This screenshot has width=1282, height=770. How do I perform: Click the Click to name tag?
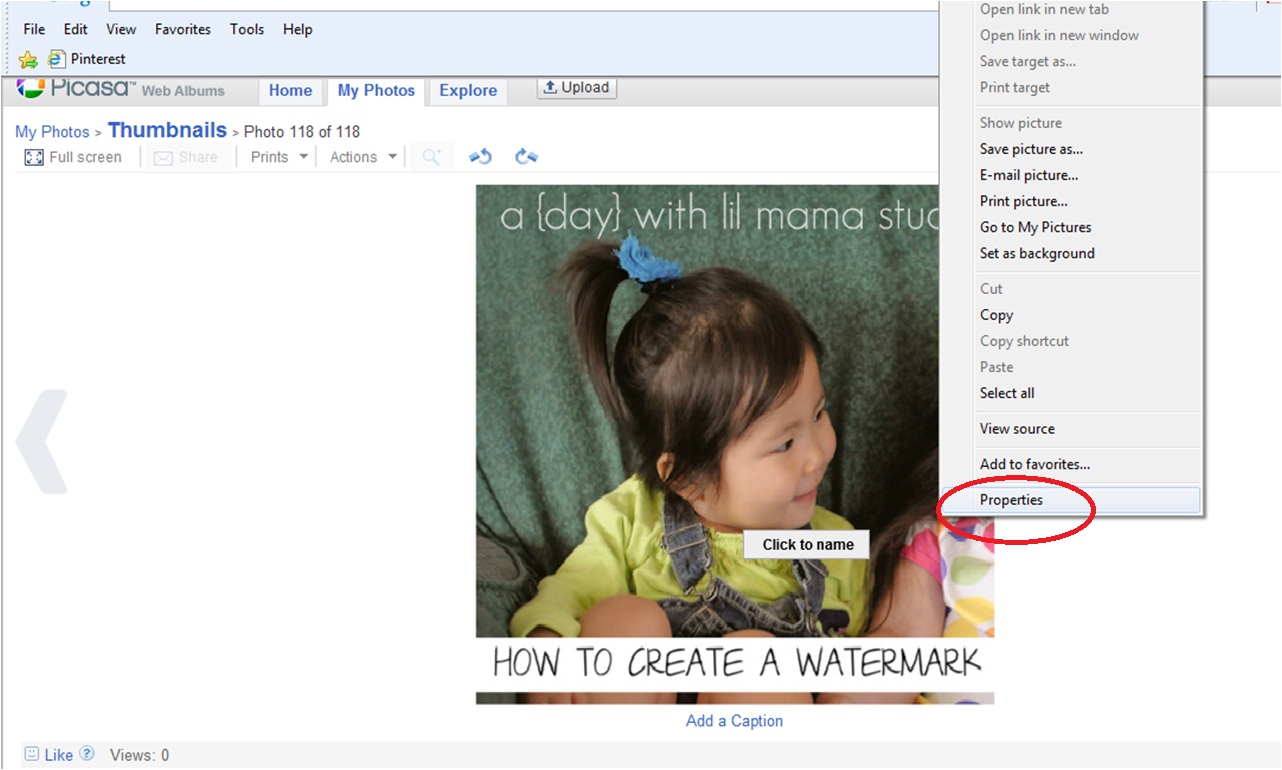806,544
